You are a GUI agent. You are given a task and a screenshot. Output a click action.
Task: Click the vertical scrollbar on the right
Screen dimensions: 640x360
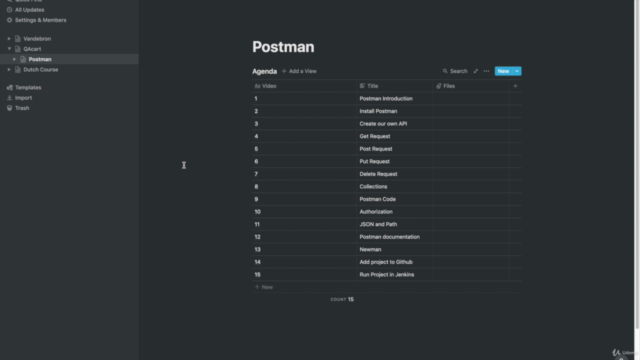pyautogui.click(x=637, y=163)
